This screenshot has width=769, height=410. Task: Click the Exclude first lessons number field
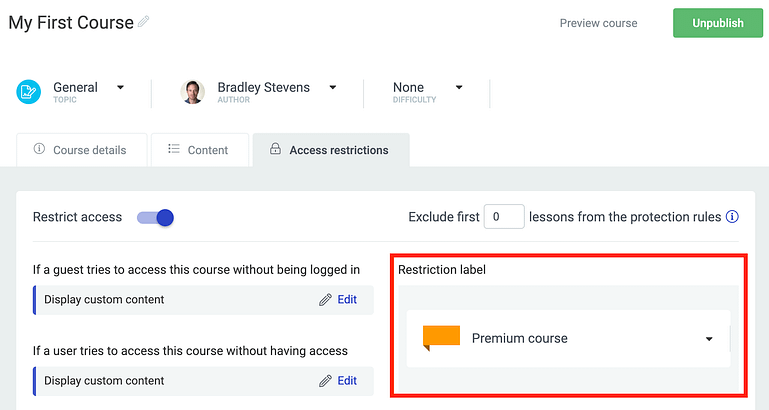pyautogui.click(x=504, y=216)
